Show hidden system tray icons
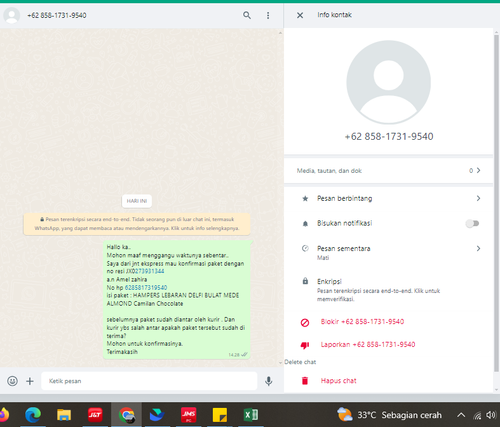500x427 pixels. tap(461, 415)
